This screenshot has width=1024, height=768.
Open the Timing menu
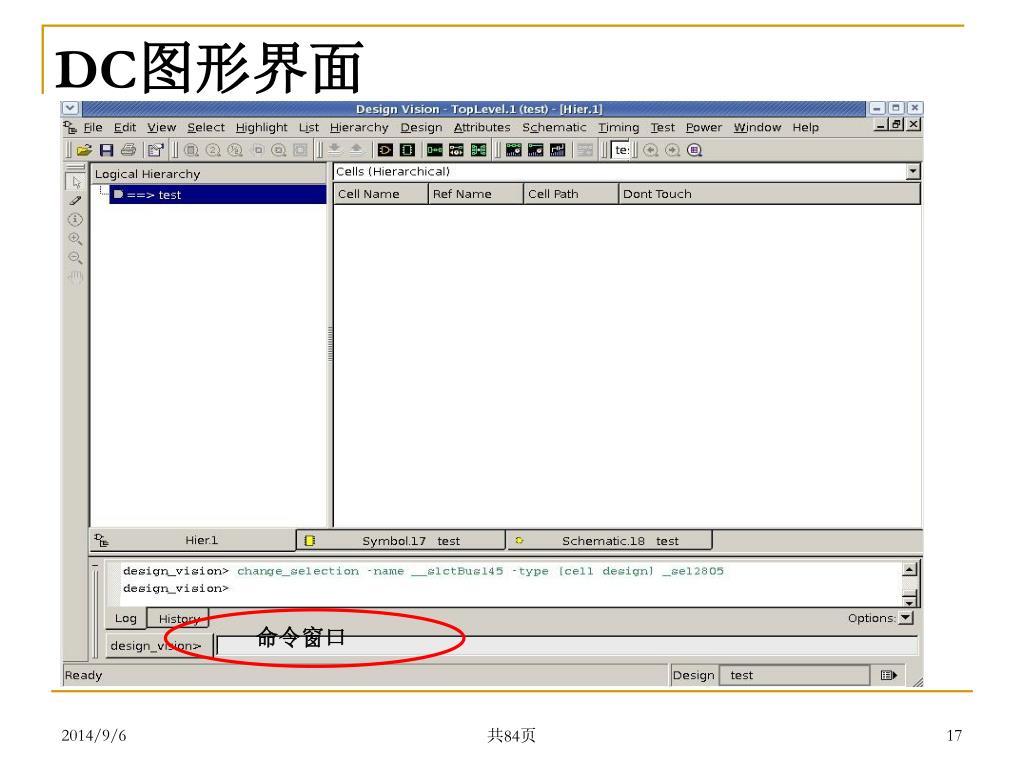(x=618, y=127)
